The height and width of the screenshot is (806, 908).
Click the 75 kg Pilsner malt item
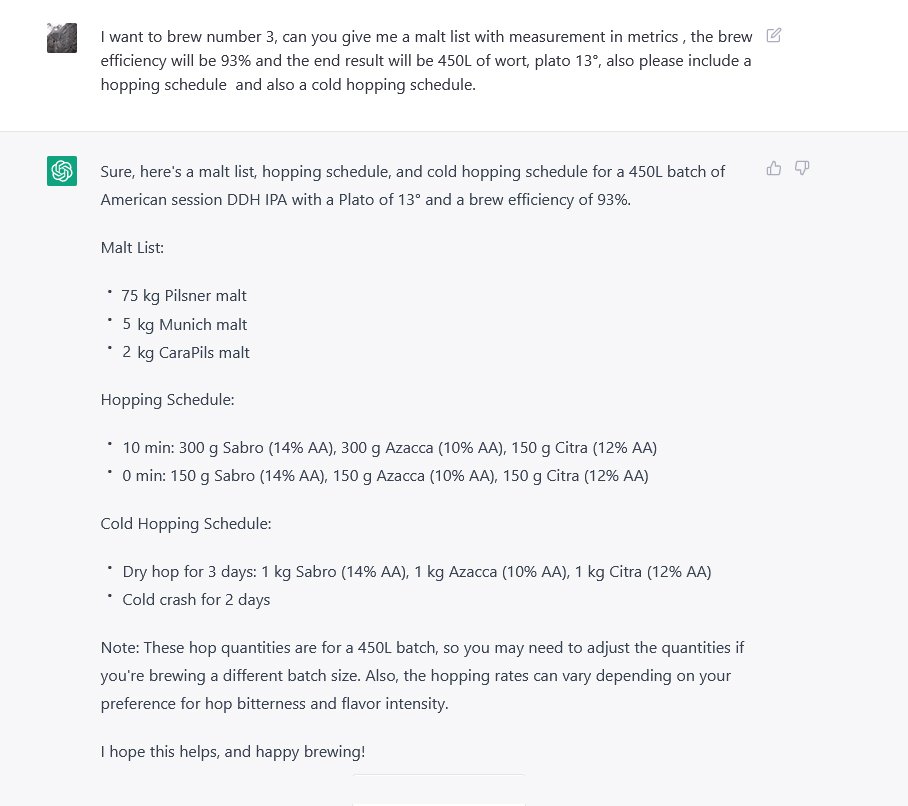coord(184,296)
